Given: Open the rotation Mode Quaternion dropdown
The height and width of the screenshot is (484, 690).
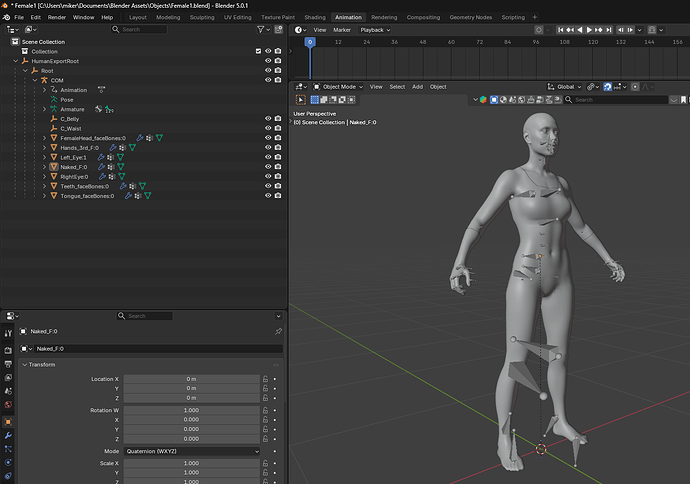Looking at the screenshot, I should 191,451.
